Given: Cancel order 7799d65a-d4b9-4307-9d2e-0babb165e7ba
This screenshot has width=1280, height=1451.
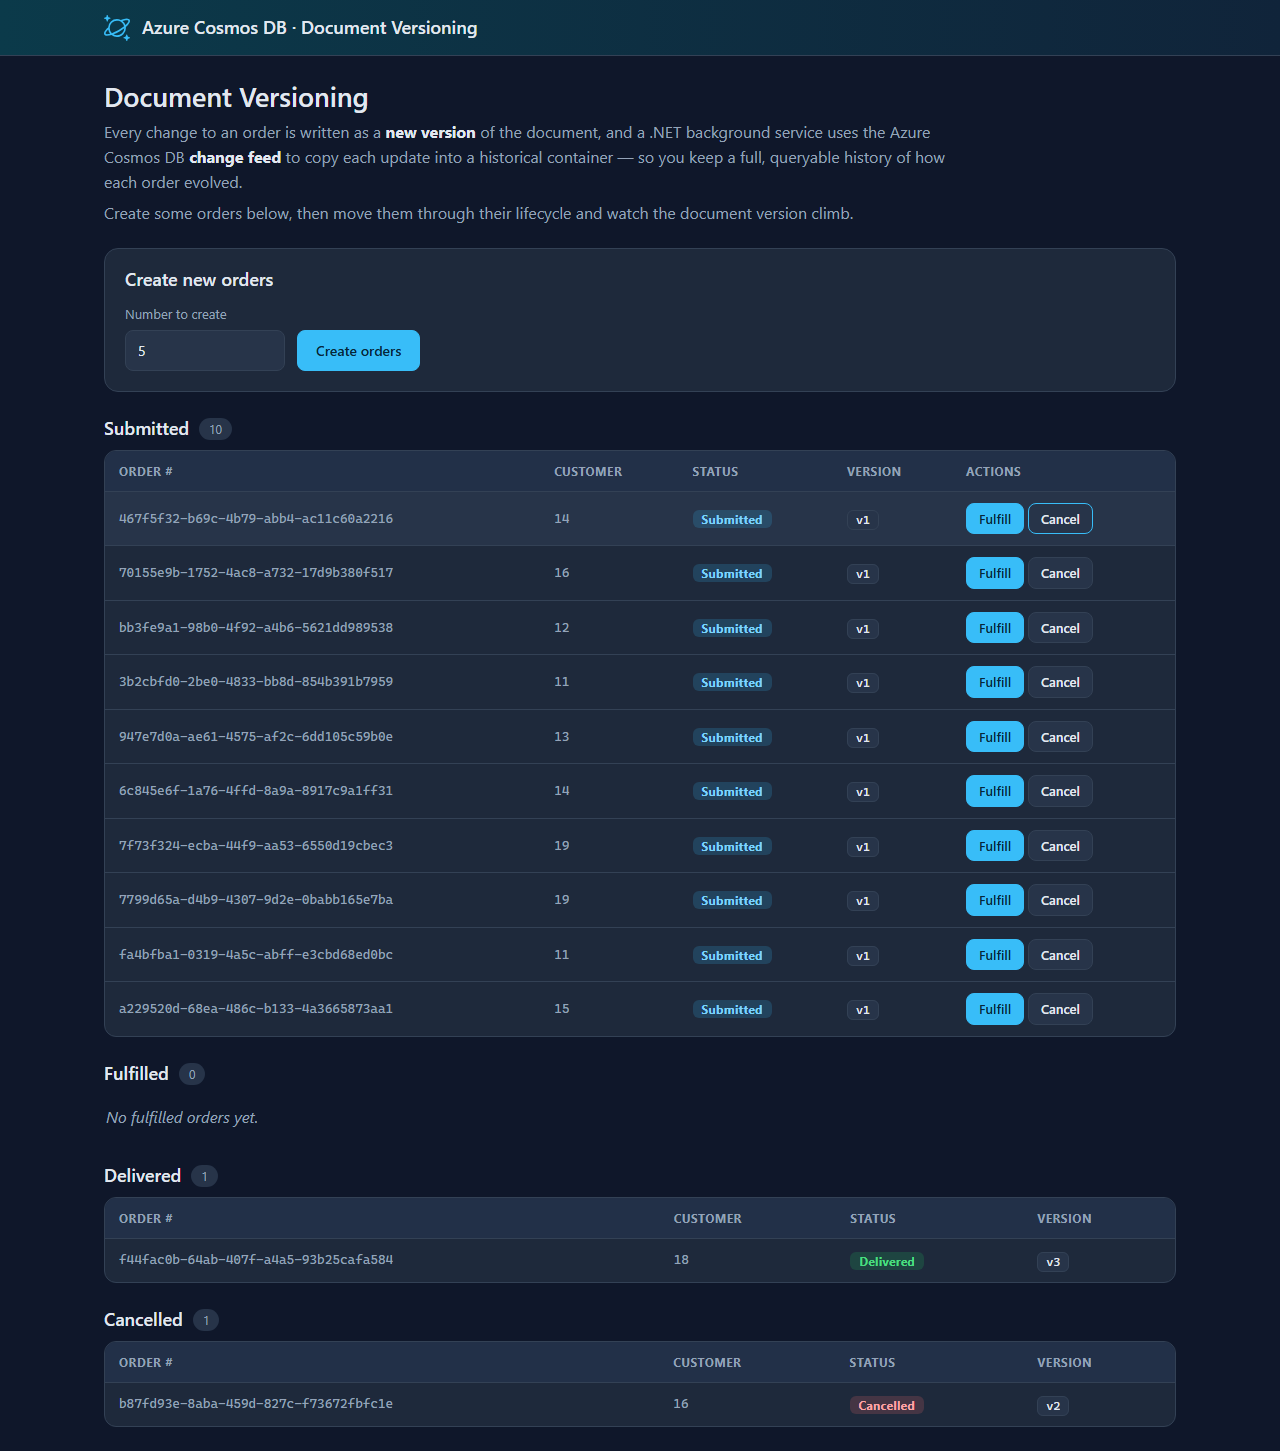Looking at the screenshot, I should tap(1060, 900).
